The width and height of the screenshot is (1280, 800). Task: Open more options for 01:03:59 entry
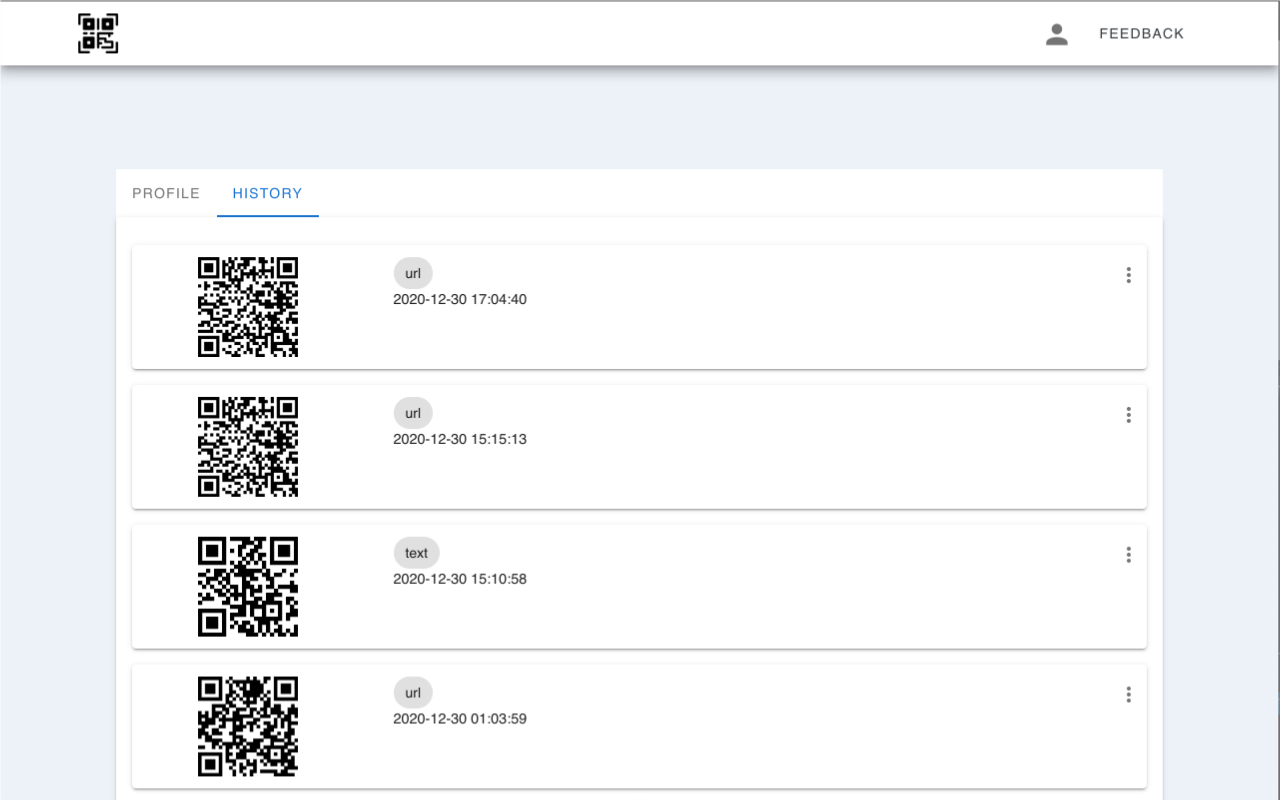click(1128, 695)
